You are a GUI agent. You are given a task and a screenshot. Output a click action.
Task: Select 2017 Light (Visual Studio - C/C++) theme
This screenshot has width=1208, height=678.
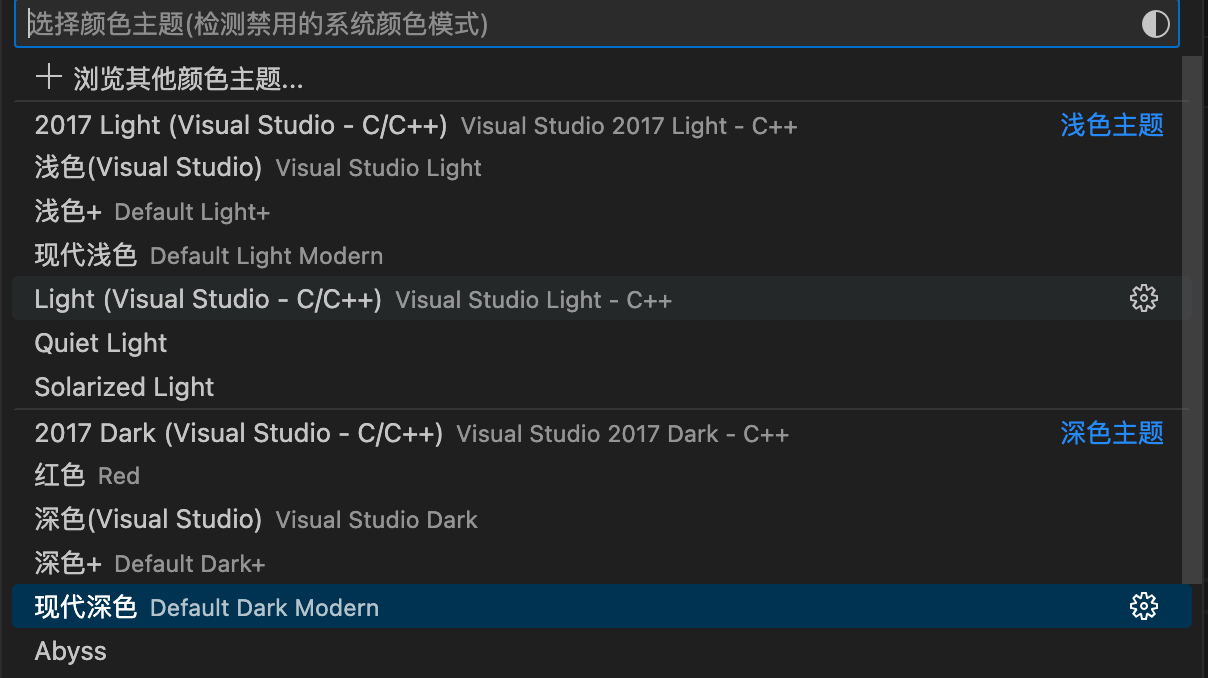coord(240,126)
